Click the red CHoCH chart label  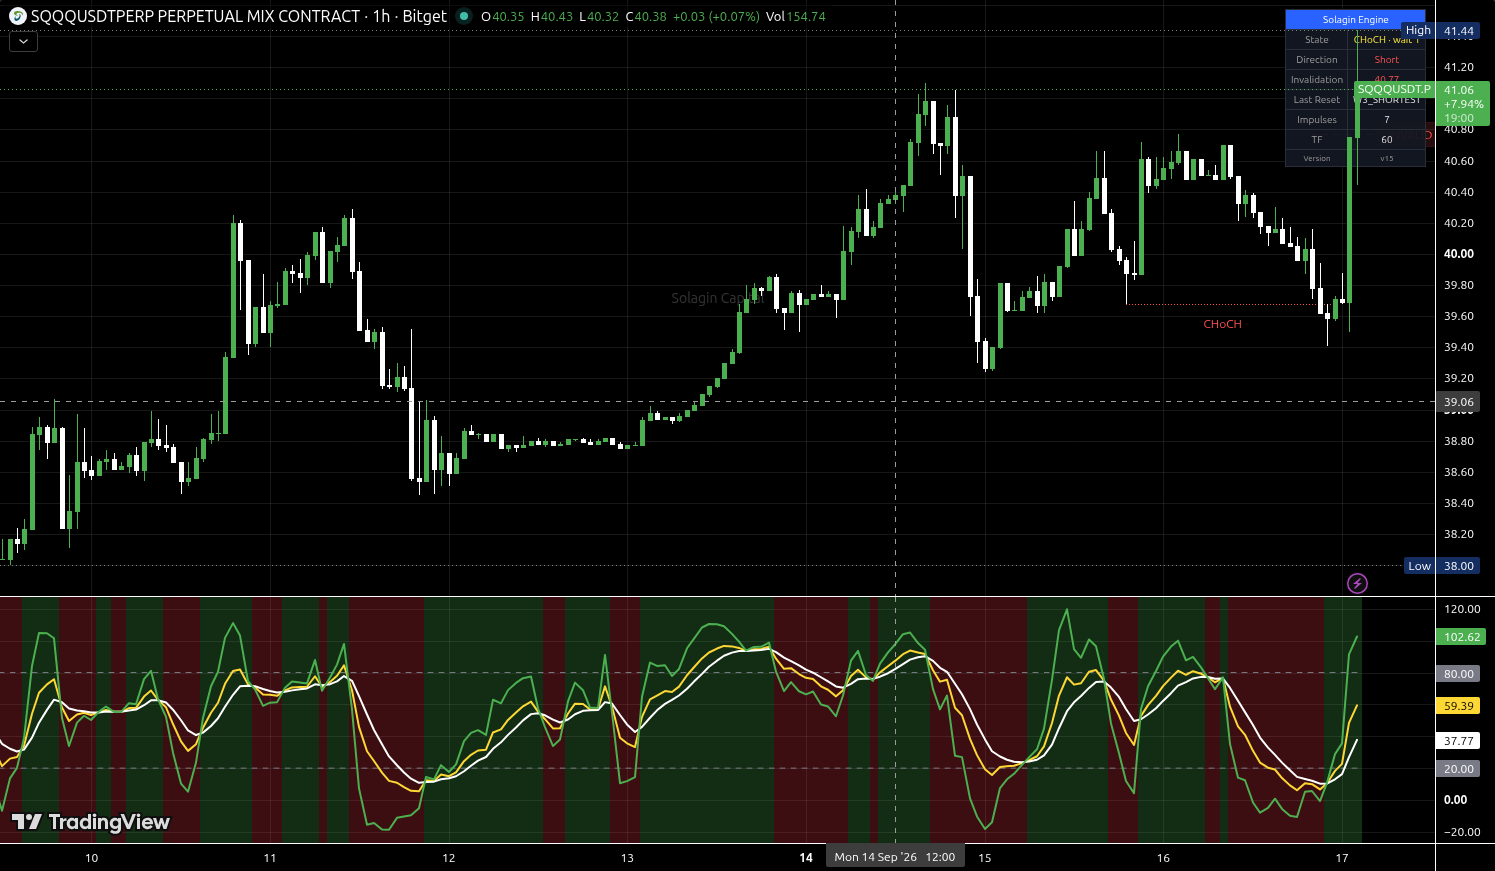tap(1222, 324)
